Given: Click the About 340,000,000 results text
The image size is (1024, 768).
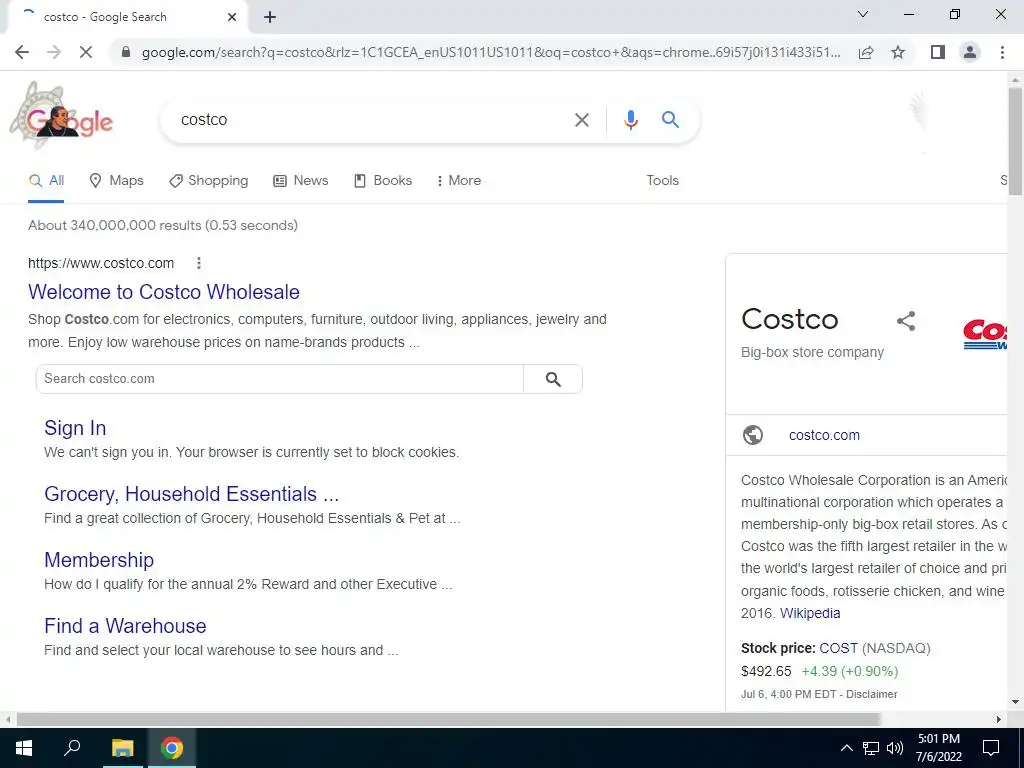Looking at the screenshot, I should (163, 225).
